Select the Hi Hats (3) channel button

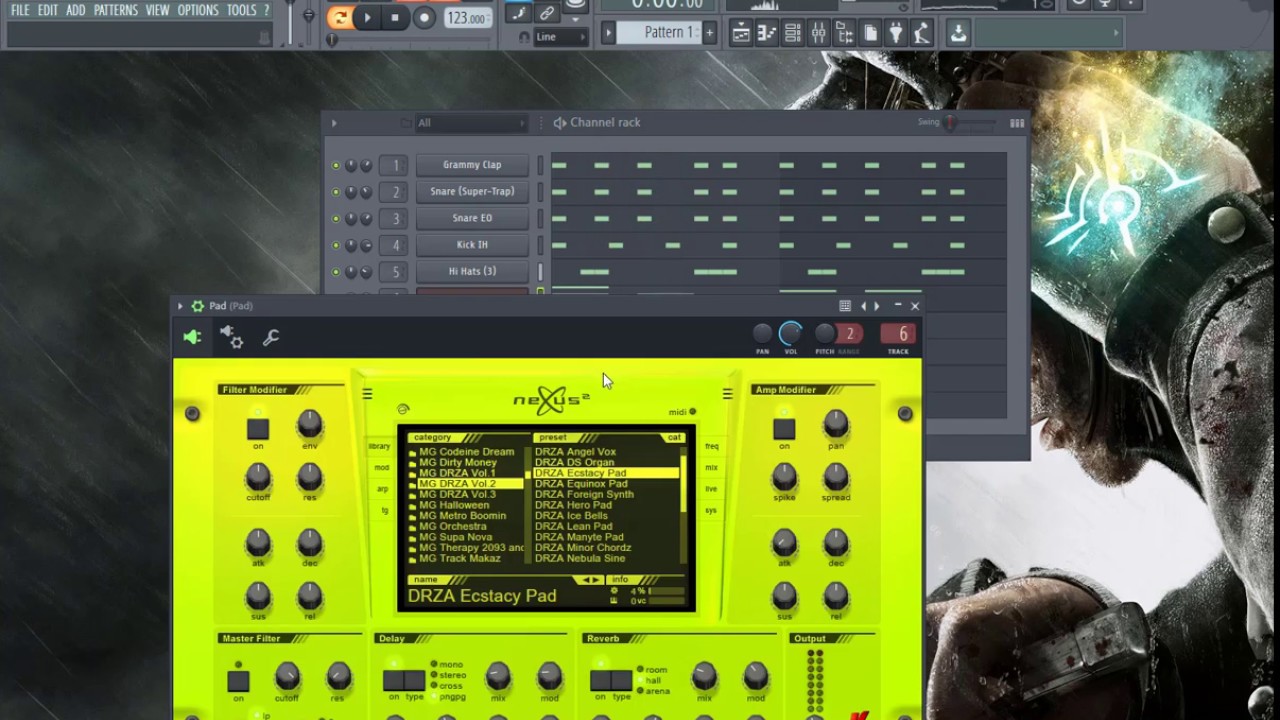(x=472, y=272)
